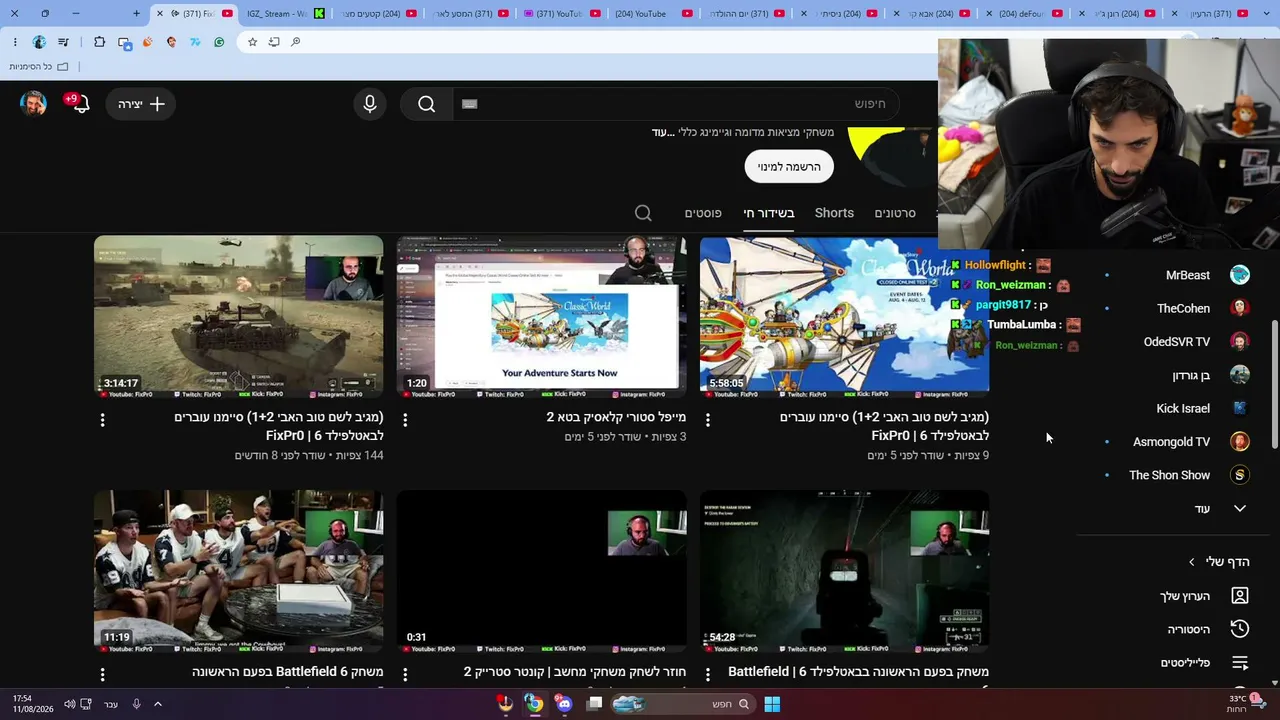Open options for קונטר סטרייק 2 video
Viewport: 1280px width, 720px height.
click(x=405, y=675)
